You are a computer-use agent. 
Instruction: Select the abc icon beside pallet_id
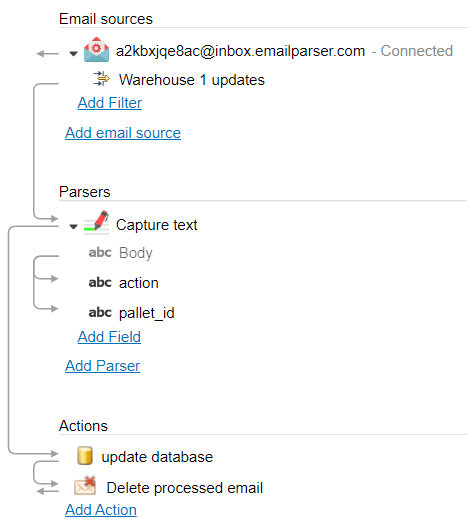(x=100, y=313)
